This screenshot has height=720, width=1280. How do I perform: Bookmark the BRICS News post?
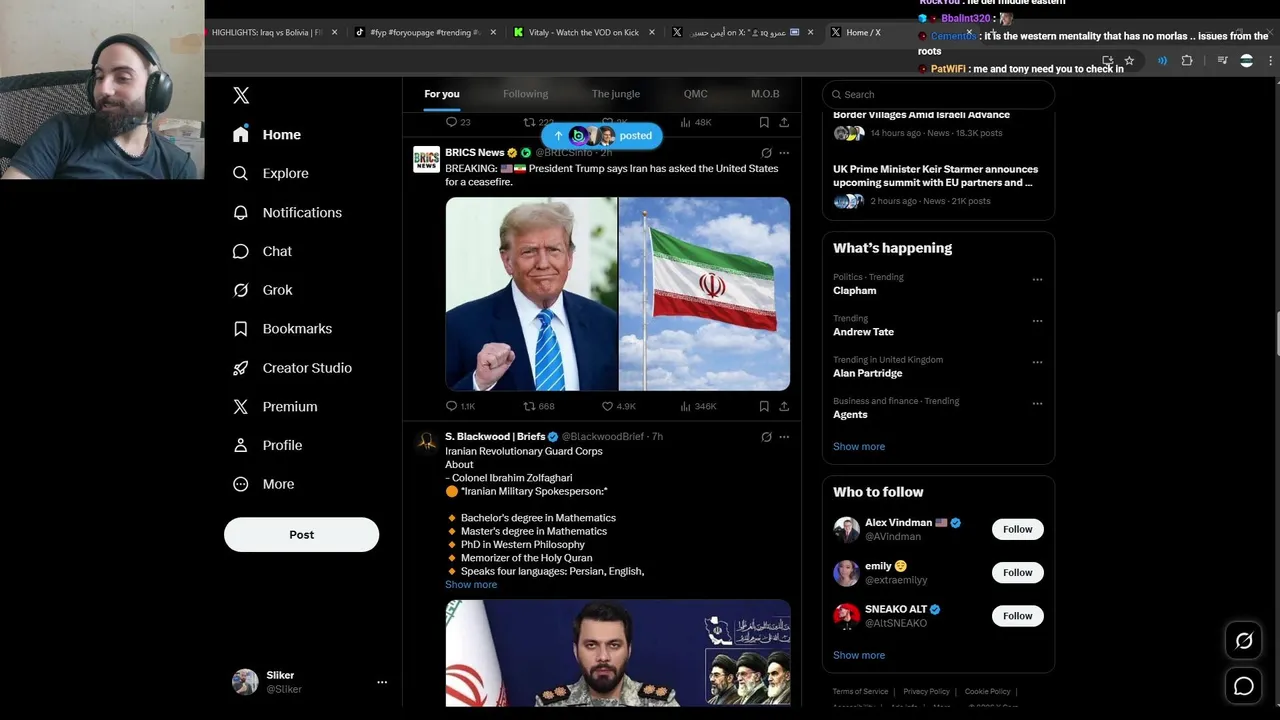click(764, 406)
